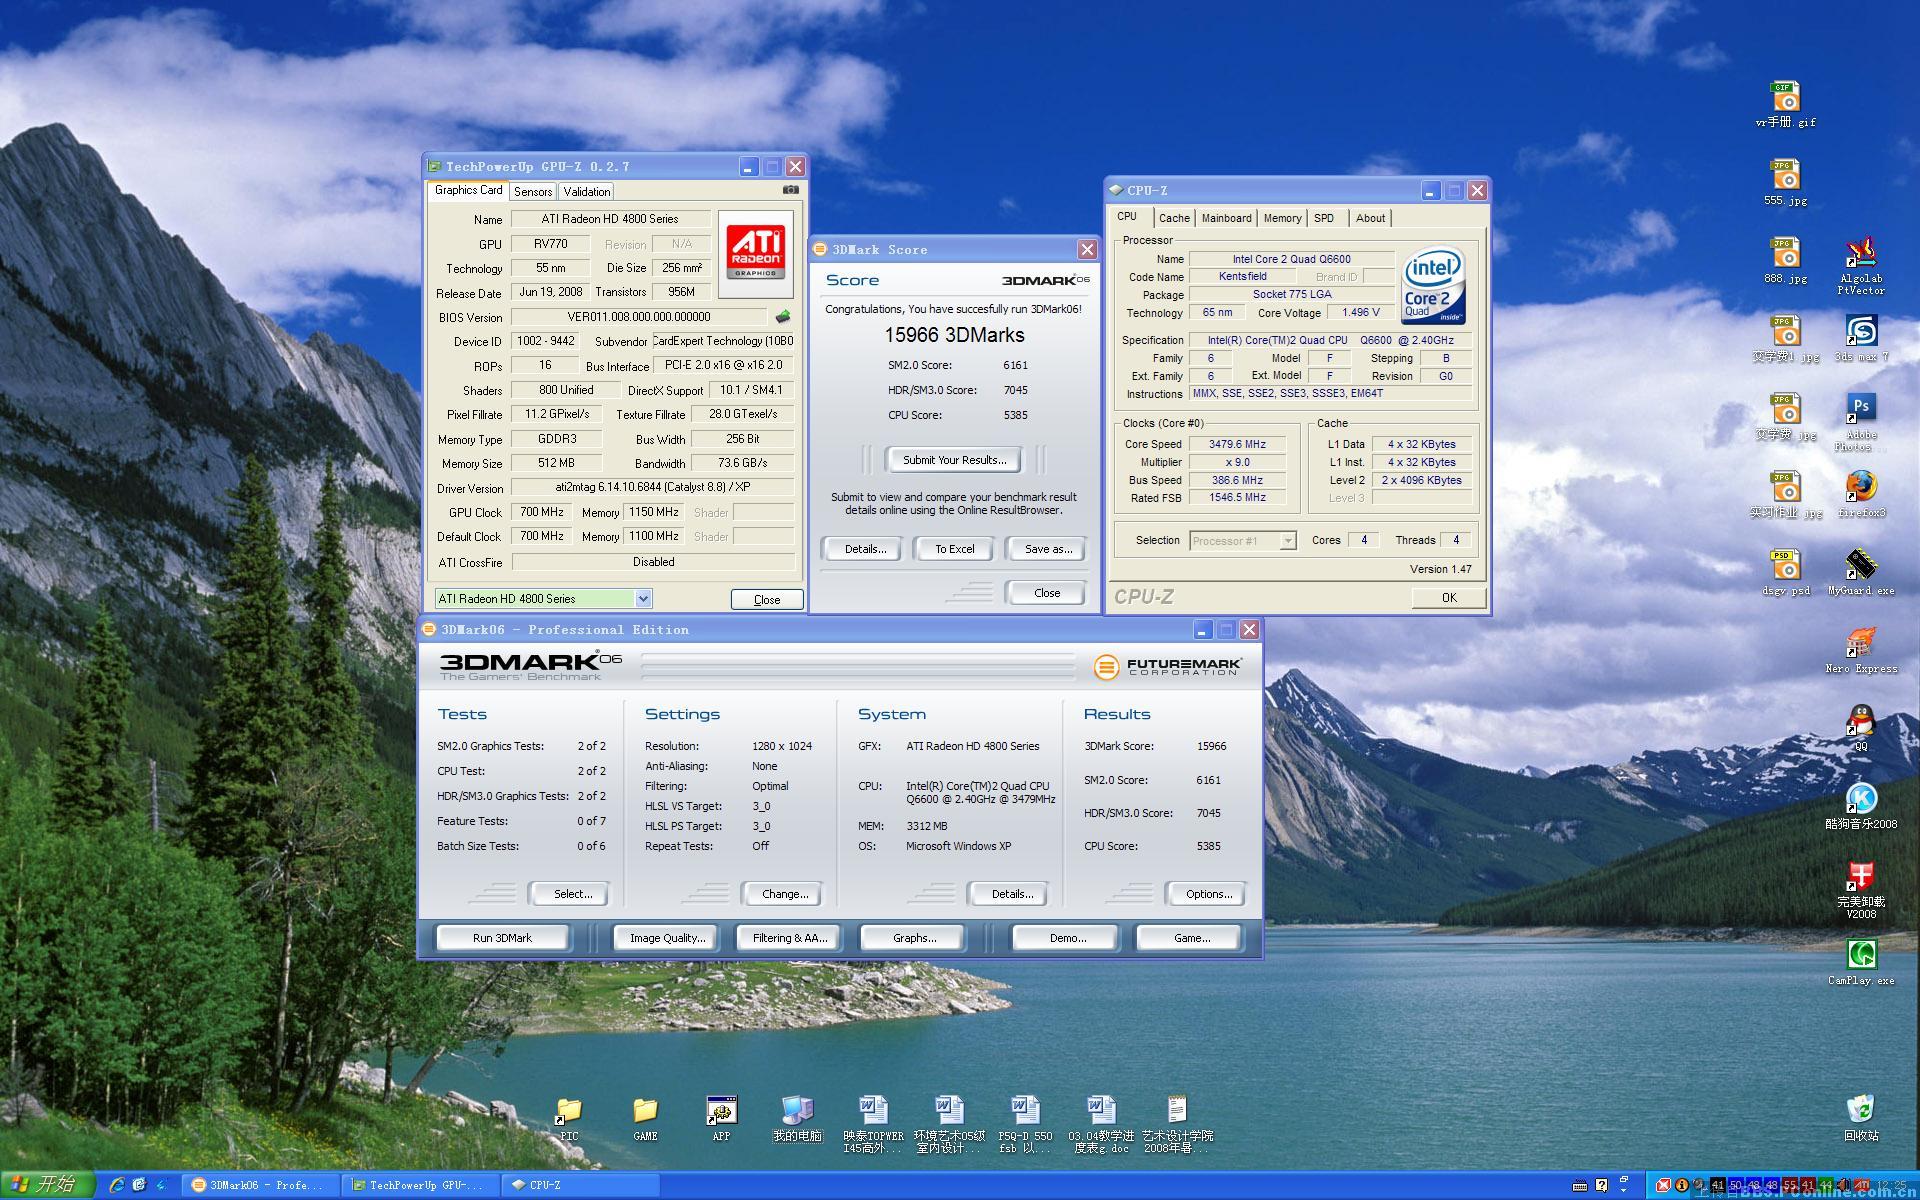Image resolution: width=1920 pixels, height=1200 pixels.
Task: Open Filtering & AA settings in 3DMark06
Action: pos(790,938)
